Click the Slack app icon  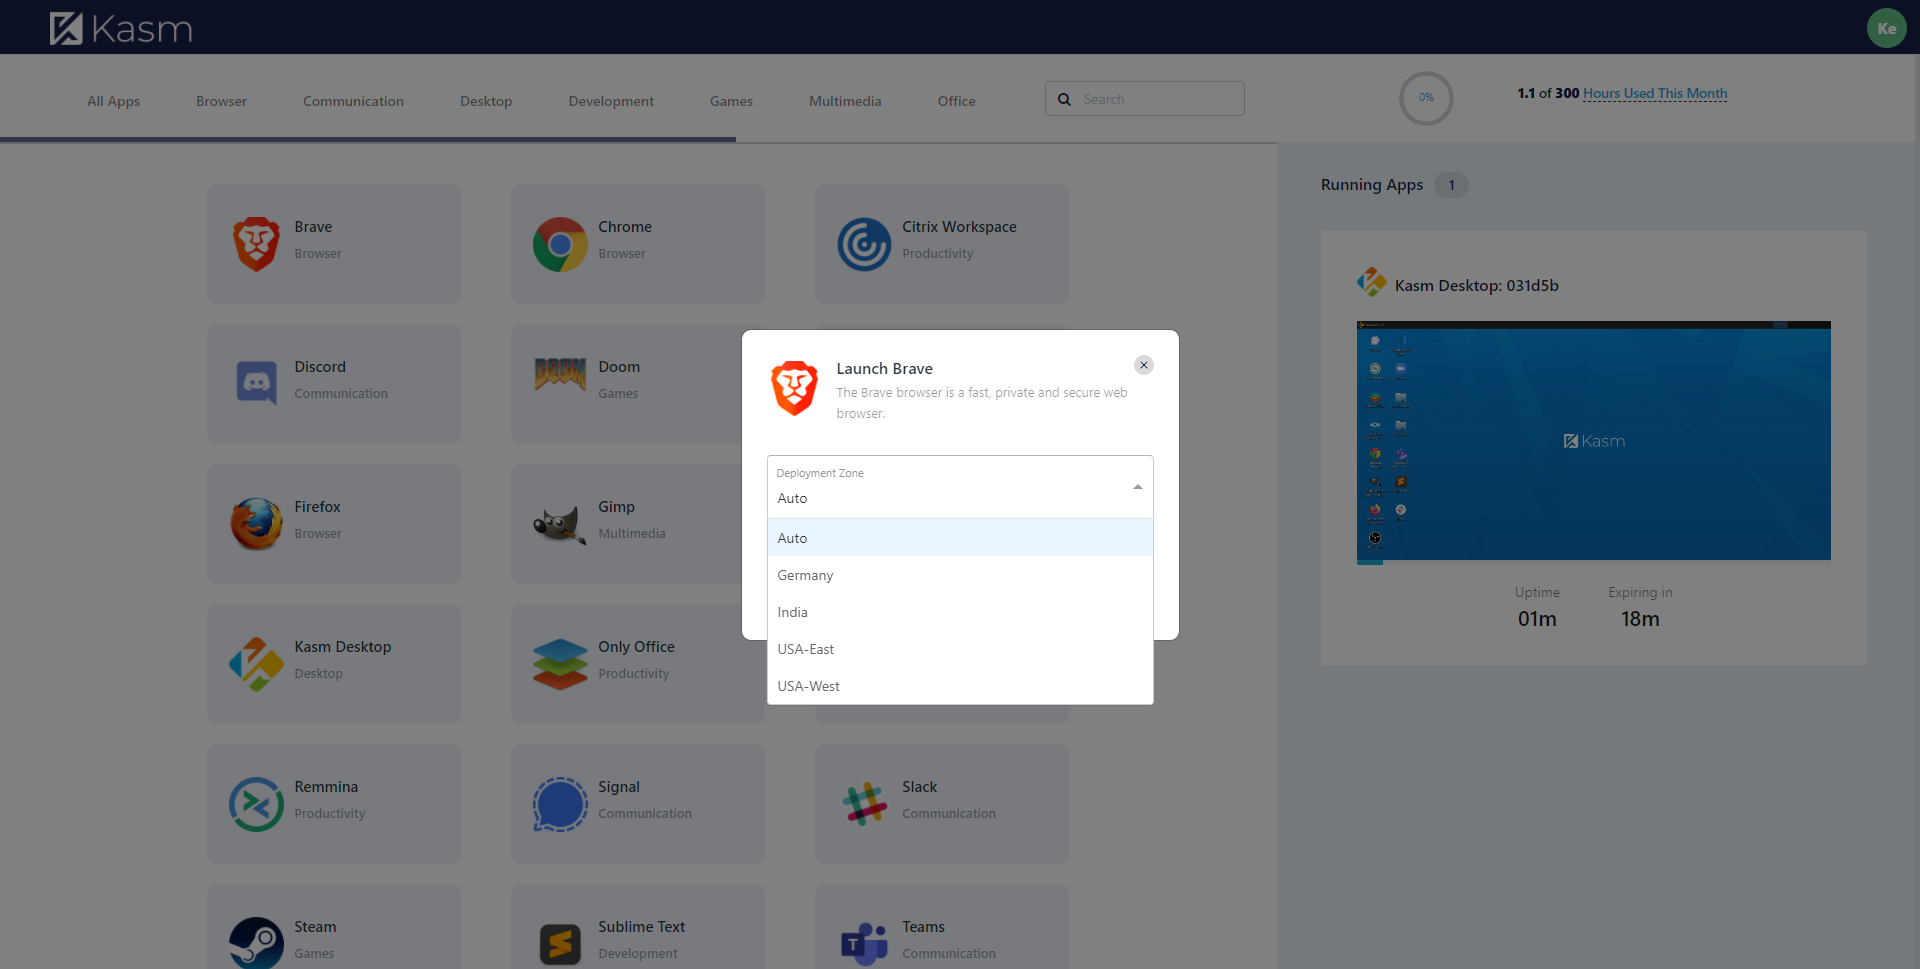tap(864, 804)
